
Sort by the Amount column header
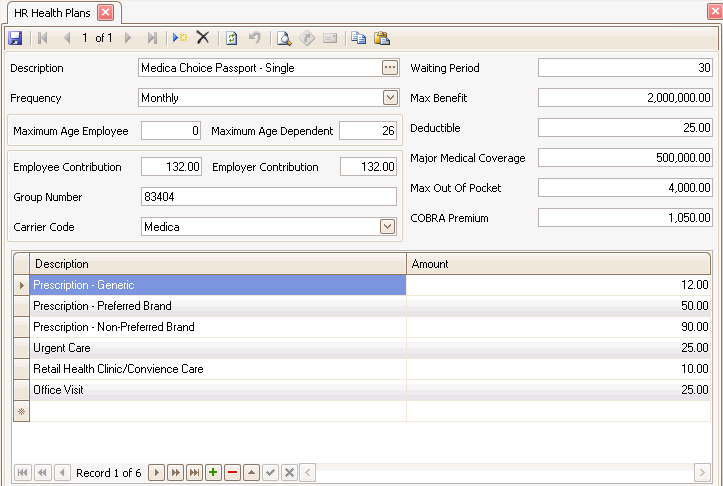[x=558, y=264]
